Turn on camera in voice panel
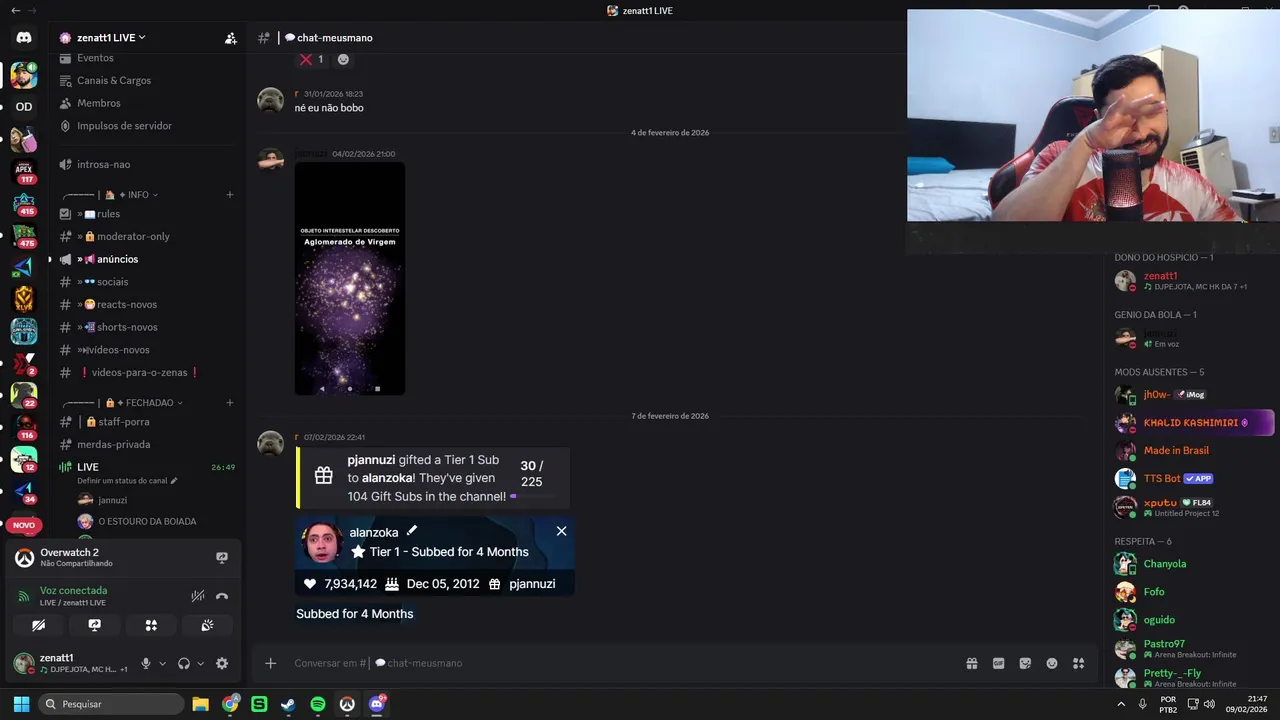This screenshot has height=720, width=1280. point(38,625)
